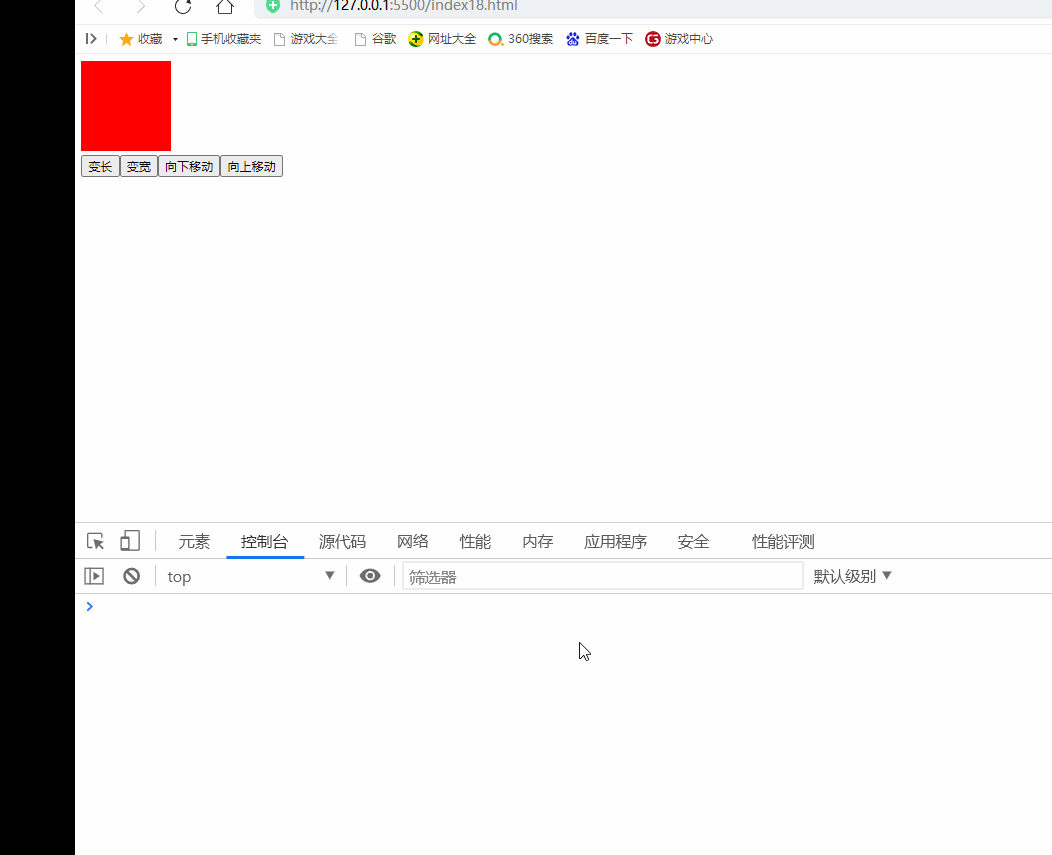Open 360搜索 bookmark
1052x855 pixels.
(521, 39)
